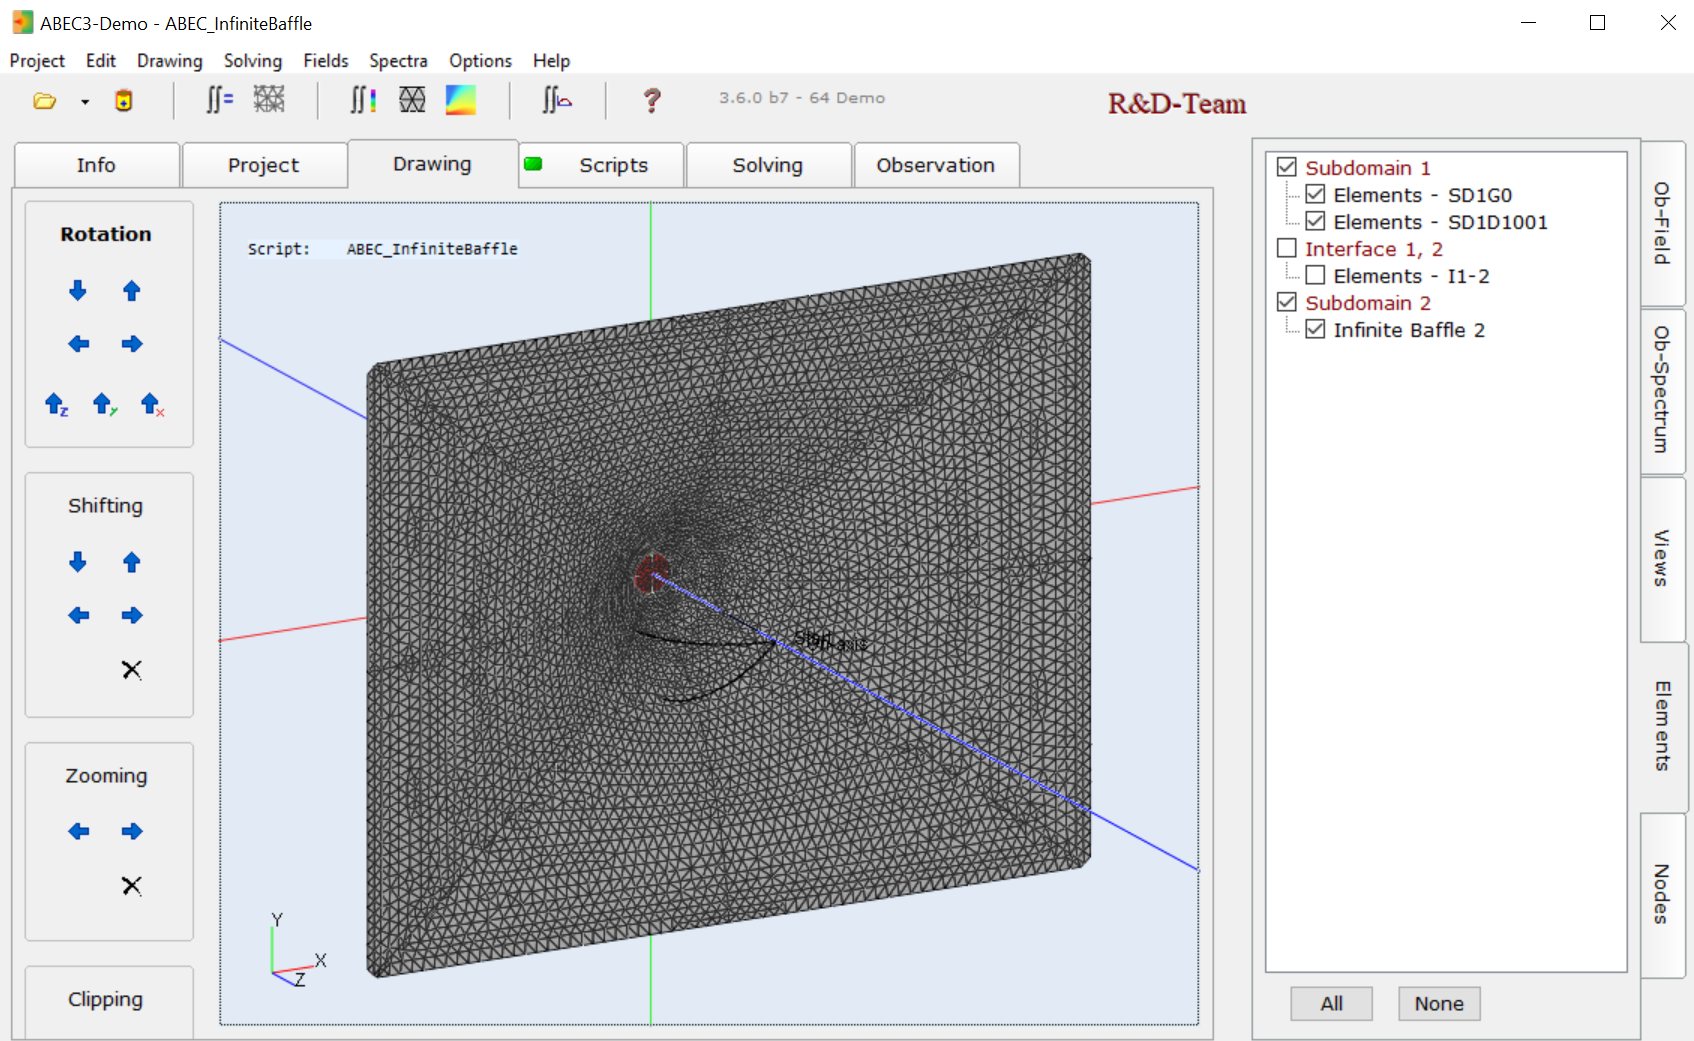Rotate the model upward with the Rotation up arrow

click(x=132, y=291)
